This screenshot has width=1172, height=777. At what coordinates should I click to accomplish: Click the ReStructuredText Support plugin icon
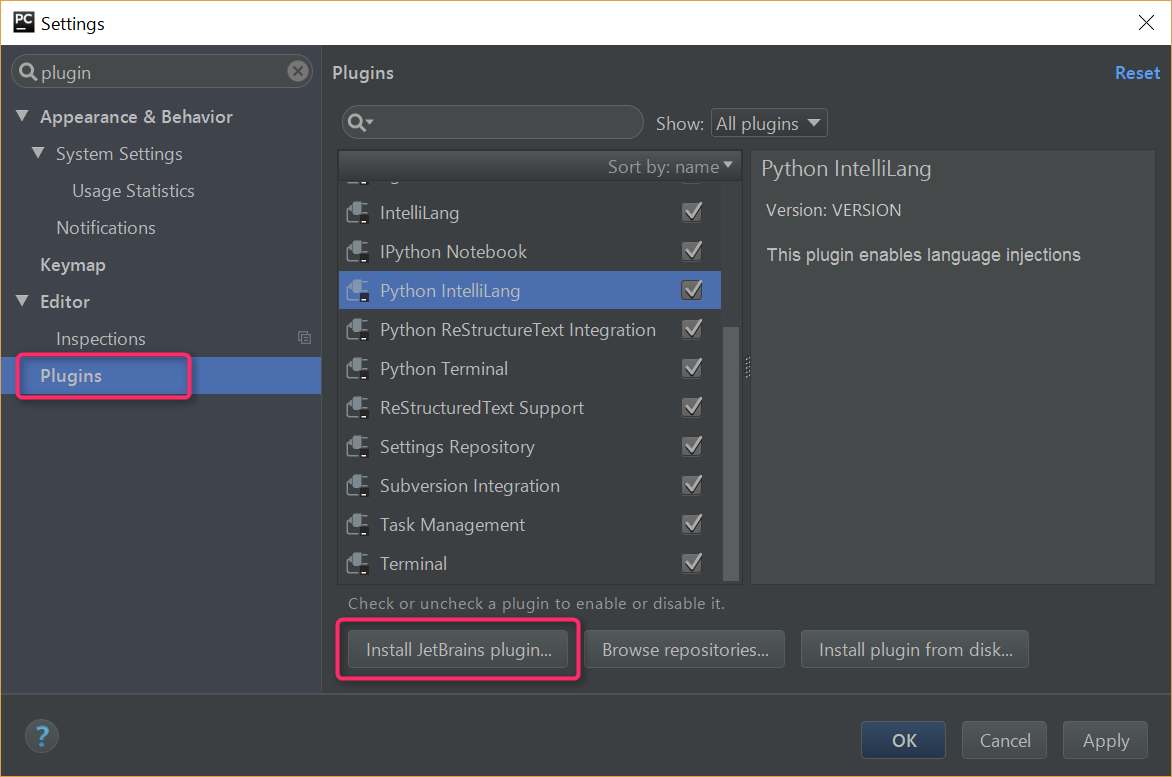(x=357, y=408)
